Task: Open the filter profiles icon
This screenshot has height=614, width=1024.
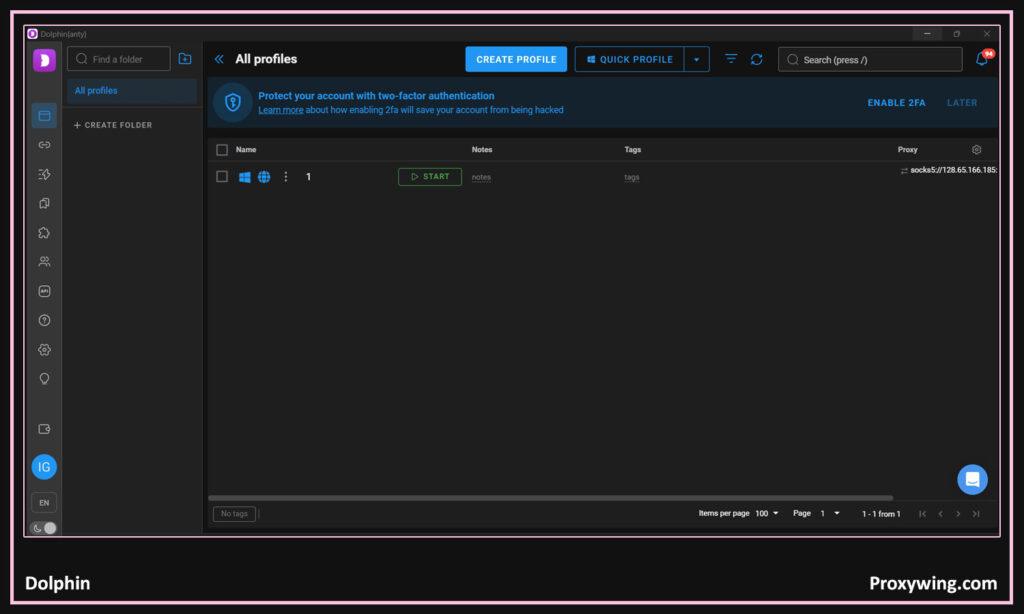Action: pyautogui.click(x=731, y=60)
